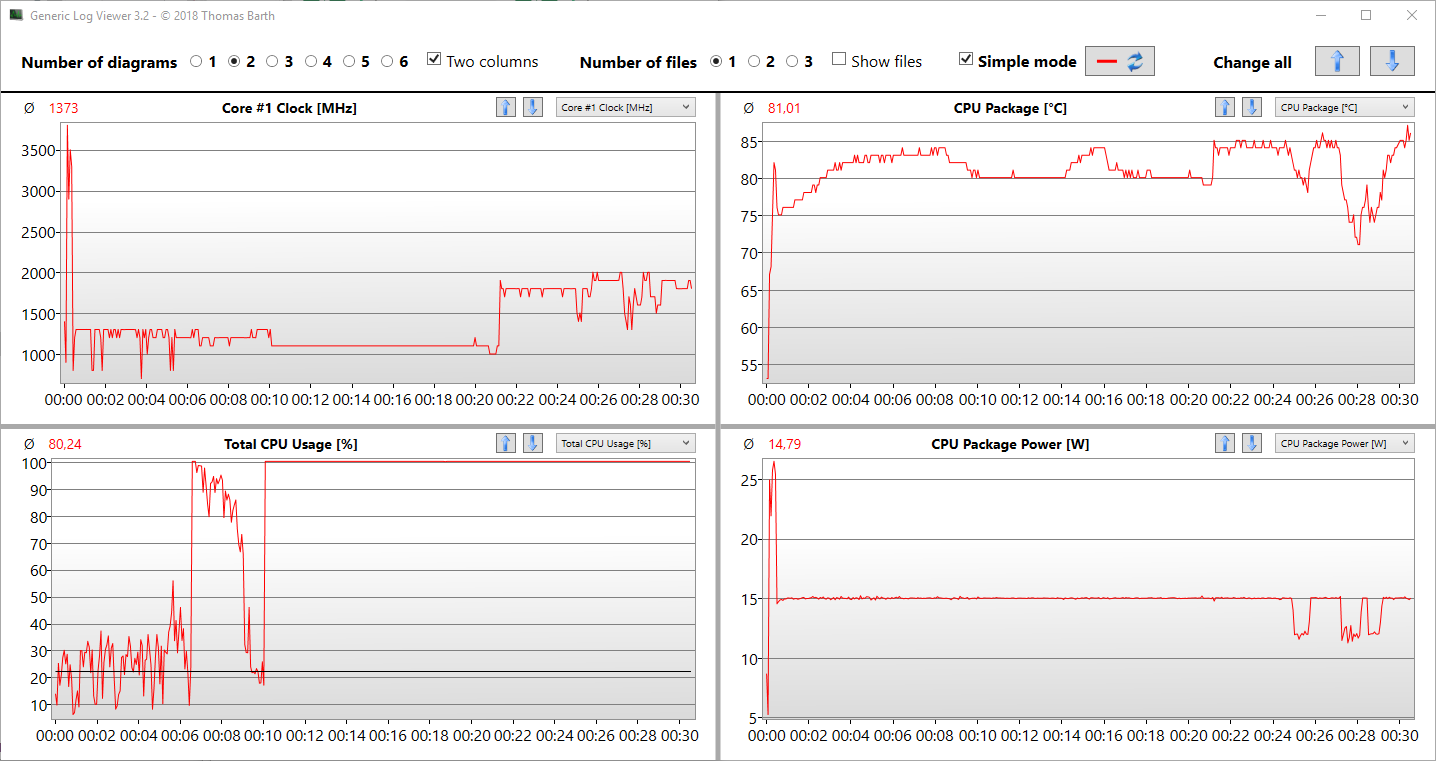Click up arrow in Total CPU Usage diagram
This screenshot has height=761, width=1436.
click(506, 443)
